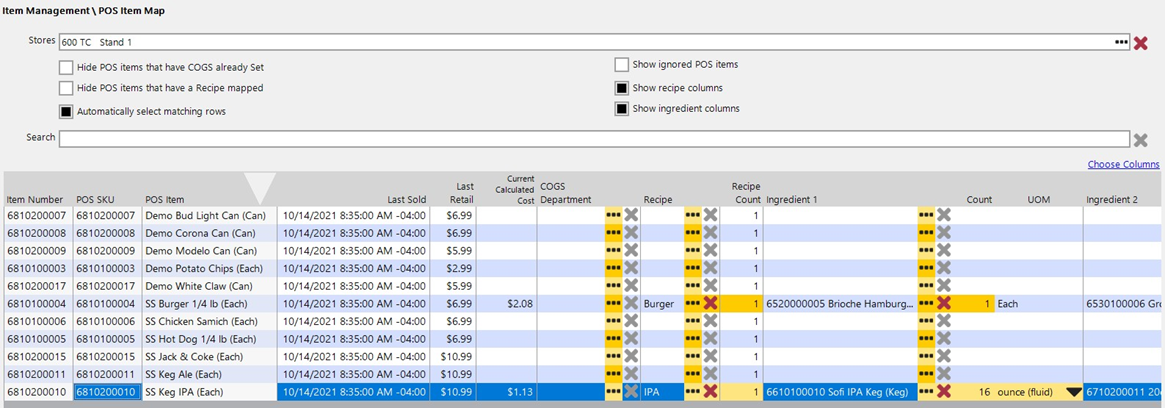Screen dimensions: 1165x408
Task: Open the Stores picker ellipsis button
Action: pos(1121,42)
